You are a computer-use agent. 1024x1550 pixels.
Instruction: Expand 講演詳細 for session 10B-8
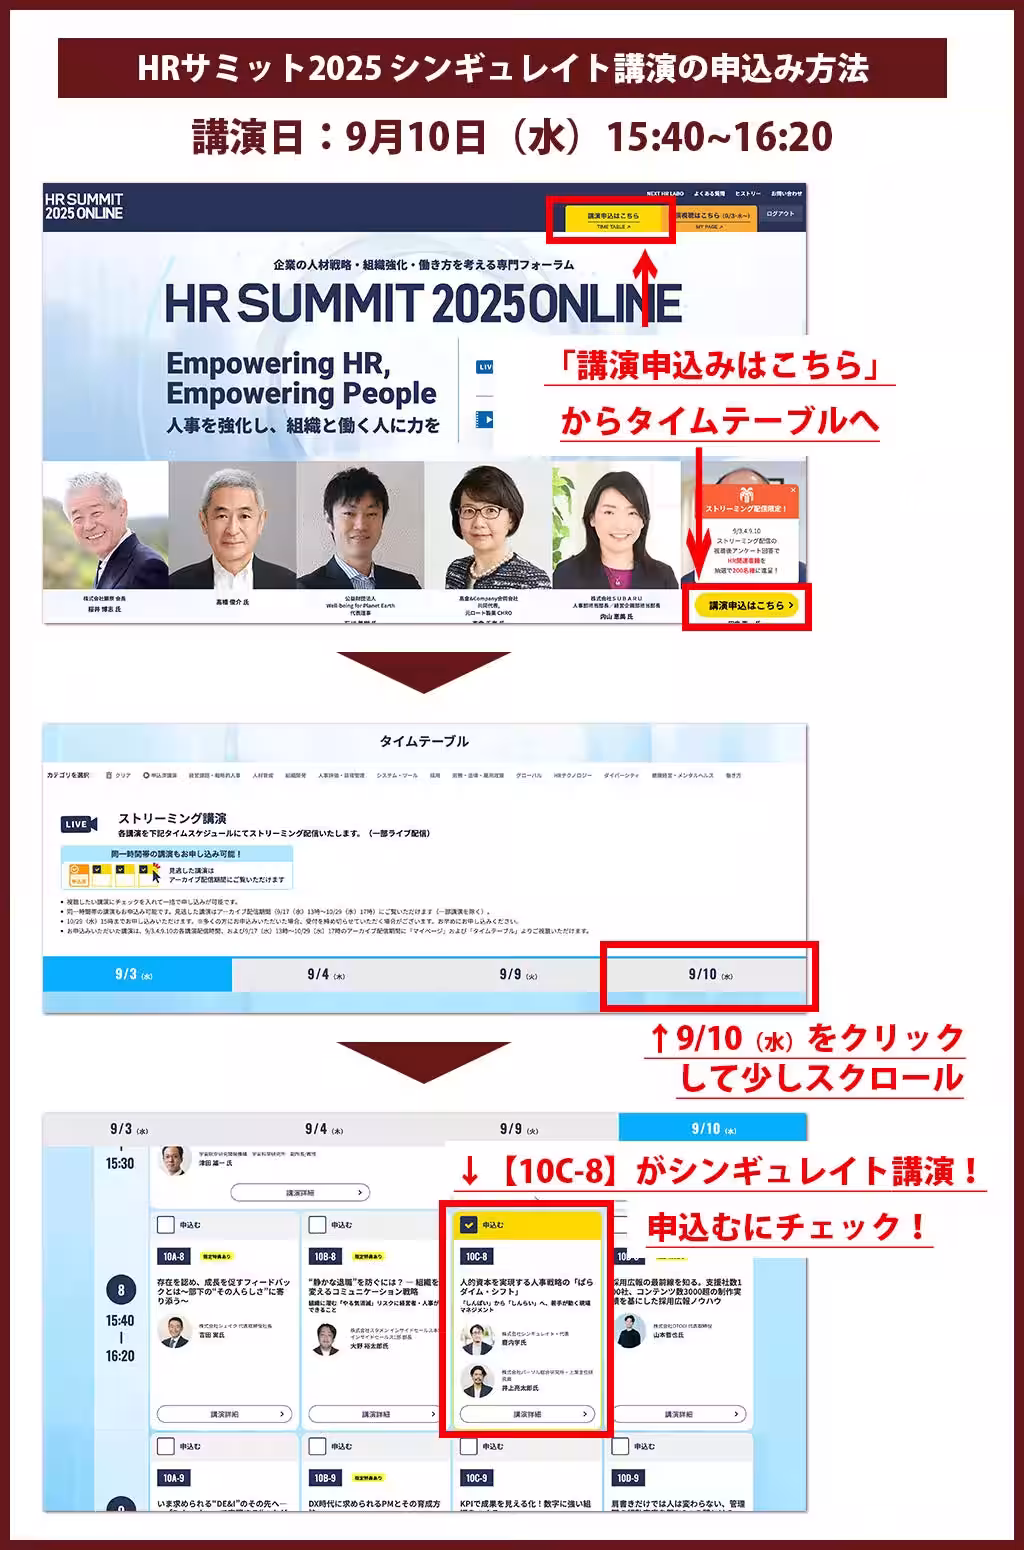click(375, 1414)
